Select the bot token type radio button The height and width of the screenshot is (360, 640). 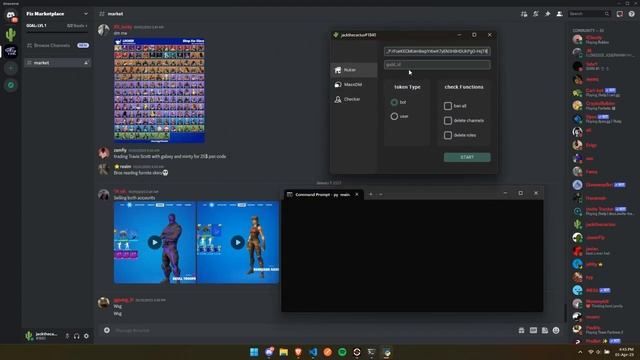pos(394,102)
